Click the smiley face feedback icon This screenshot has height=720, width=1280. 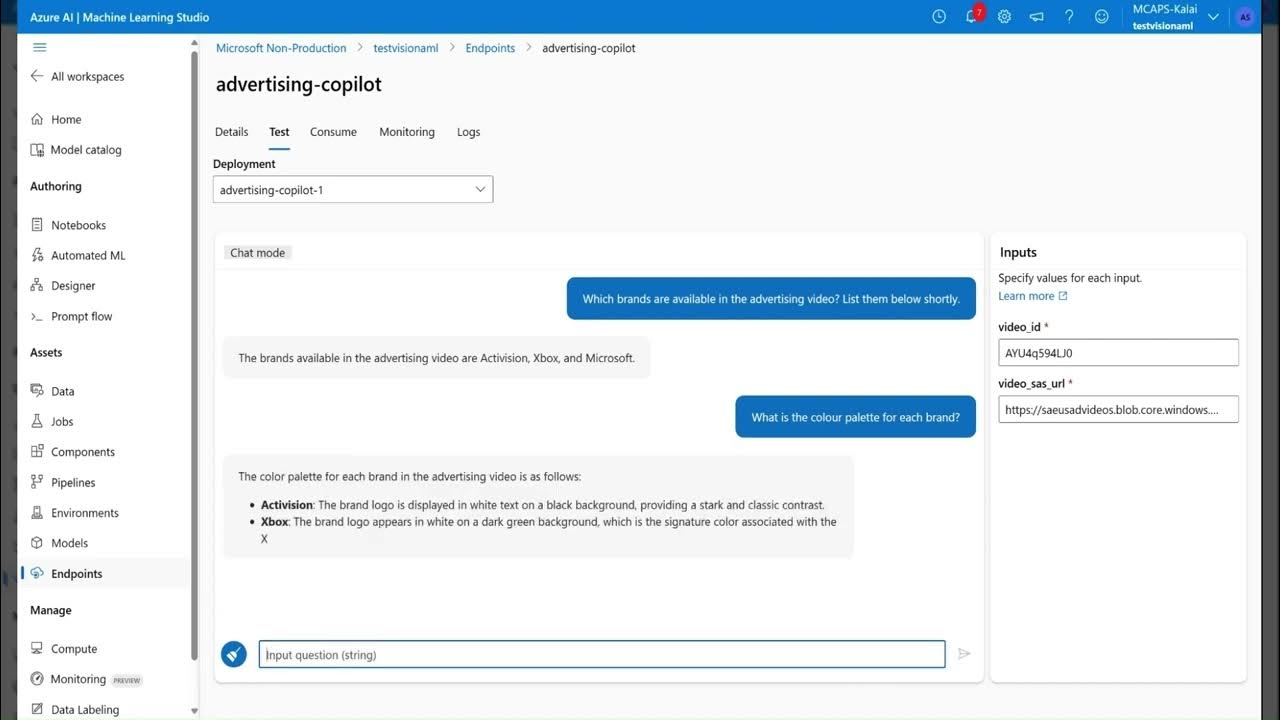pyautogui.click(x=1102, y=17)
